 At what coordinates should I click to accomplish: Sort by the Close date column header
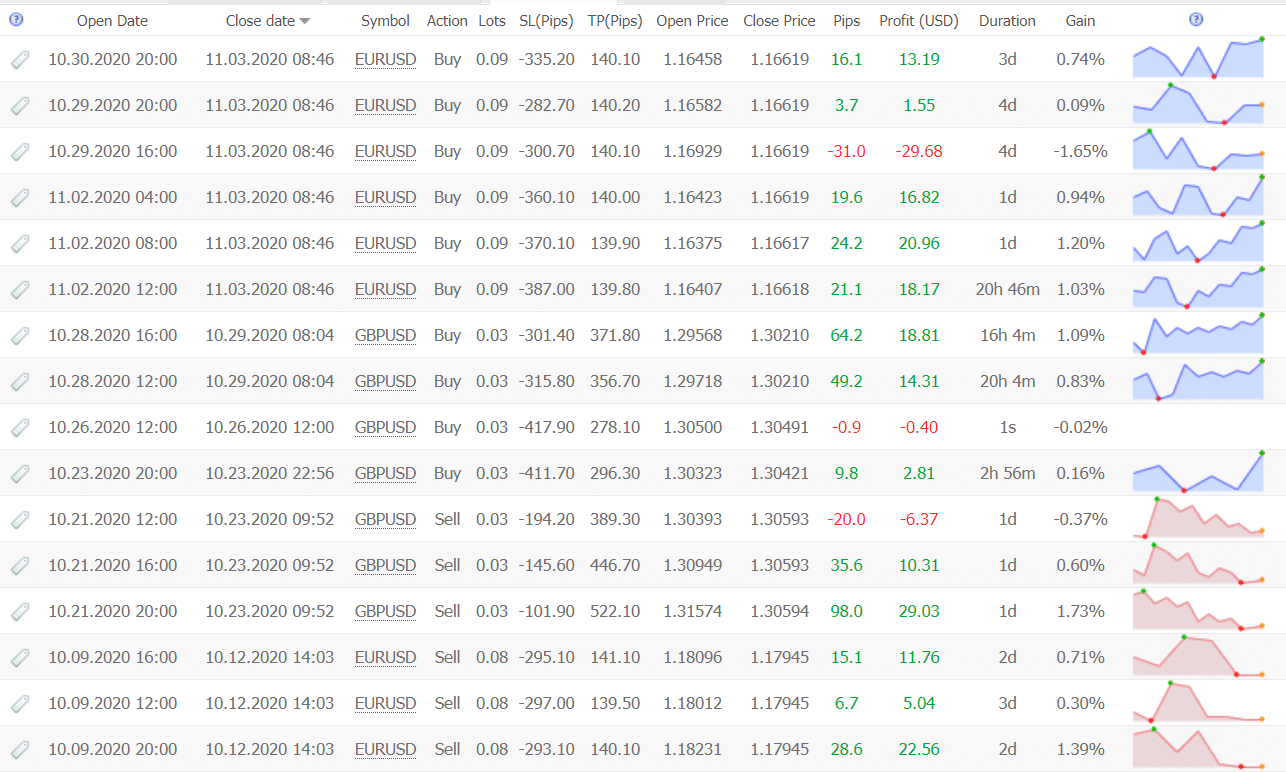coord(267,20)
